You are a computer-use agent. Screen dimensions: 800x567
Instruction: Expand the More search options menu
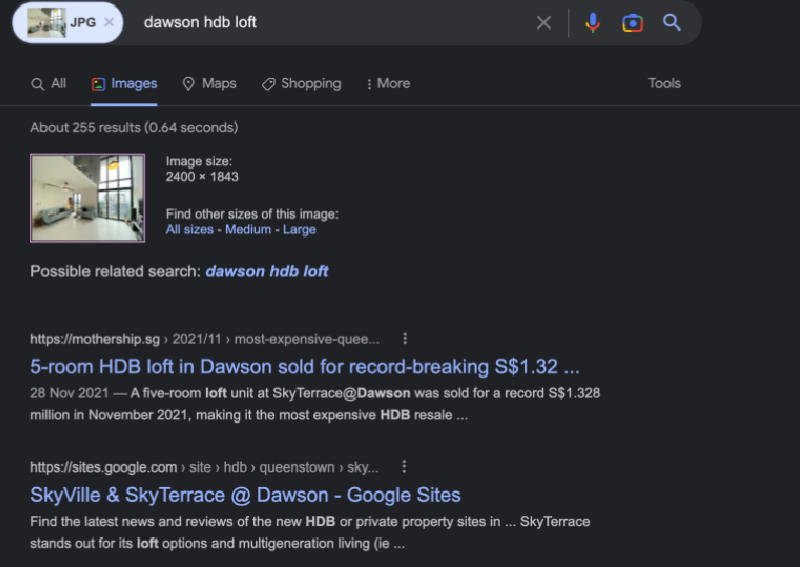(x=388, y=84)
